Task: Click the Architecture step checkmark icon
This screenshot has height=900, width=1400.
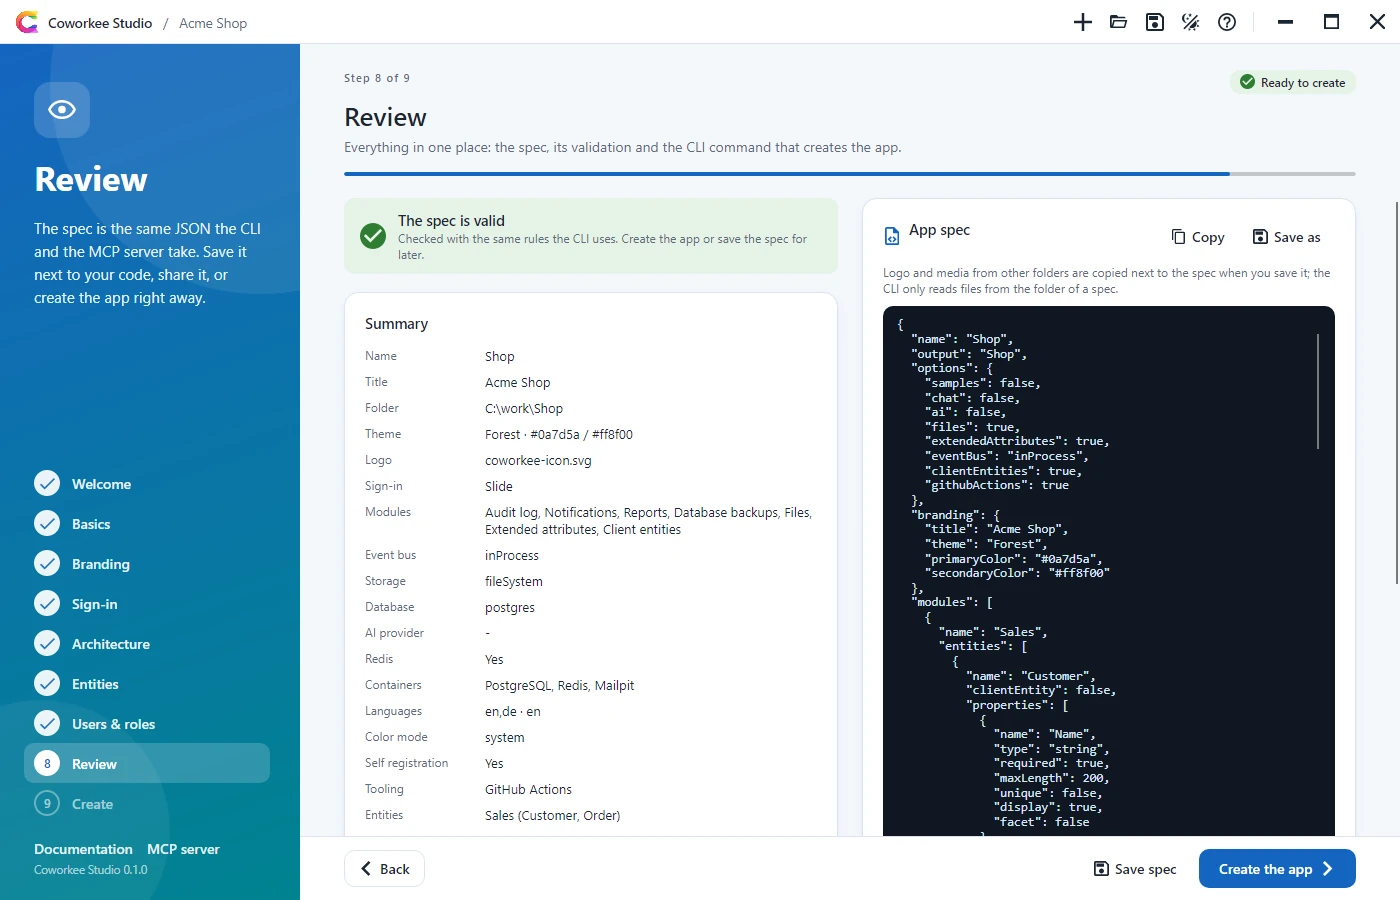Action: point(47,644)
